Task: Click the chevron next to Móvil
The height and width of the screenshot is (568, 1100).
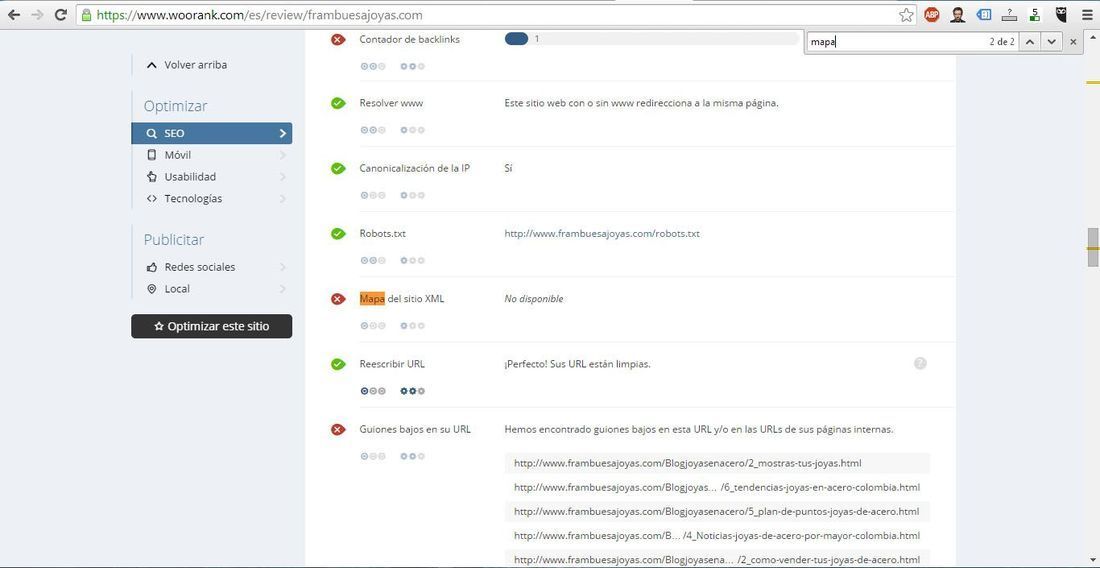Action: [x=283, y=155]
